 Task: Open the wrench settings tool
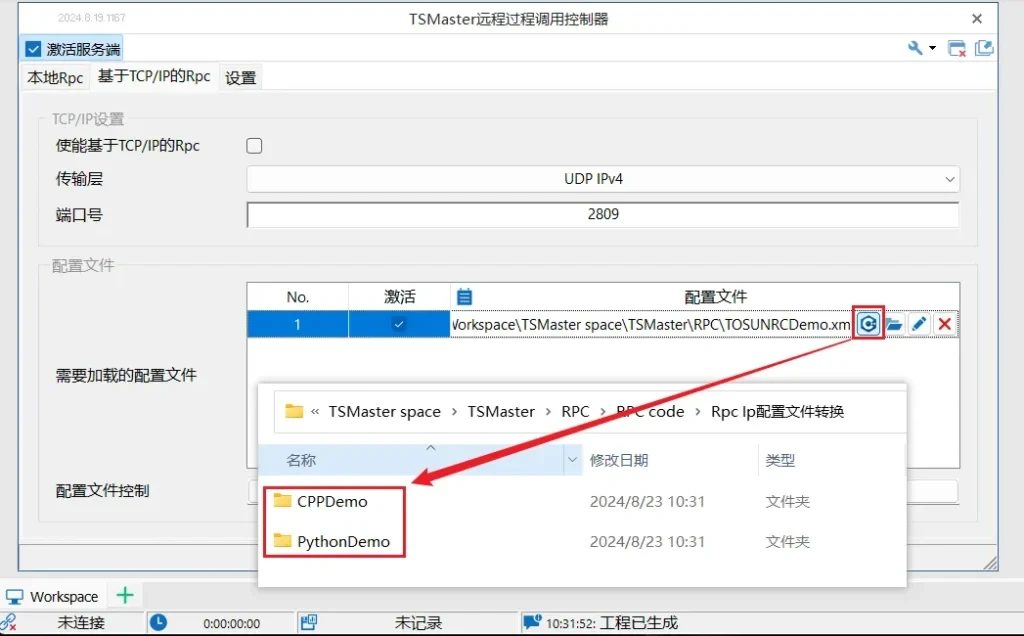pos(914,48)
